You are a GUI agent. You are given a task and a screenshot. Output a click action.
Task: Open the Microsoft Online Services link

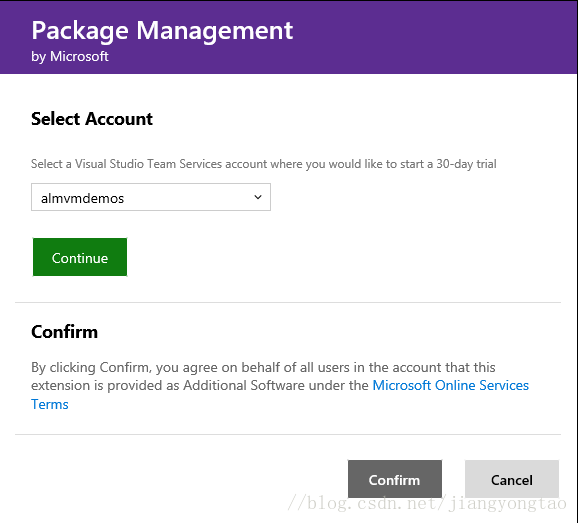pos(450,385)
